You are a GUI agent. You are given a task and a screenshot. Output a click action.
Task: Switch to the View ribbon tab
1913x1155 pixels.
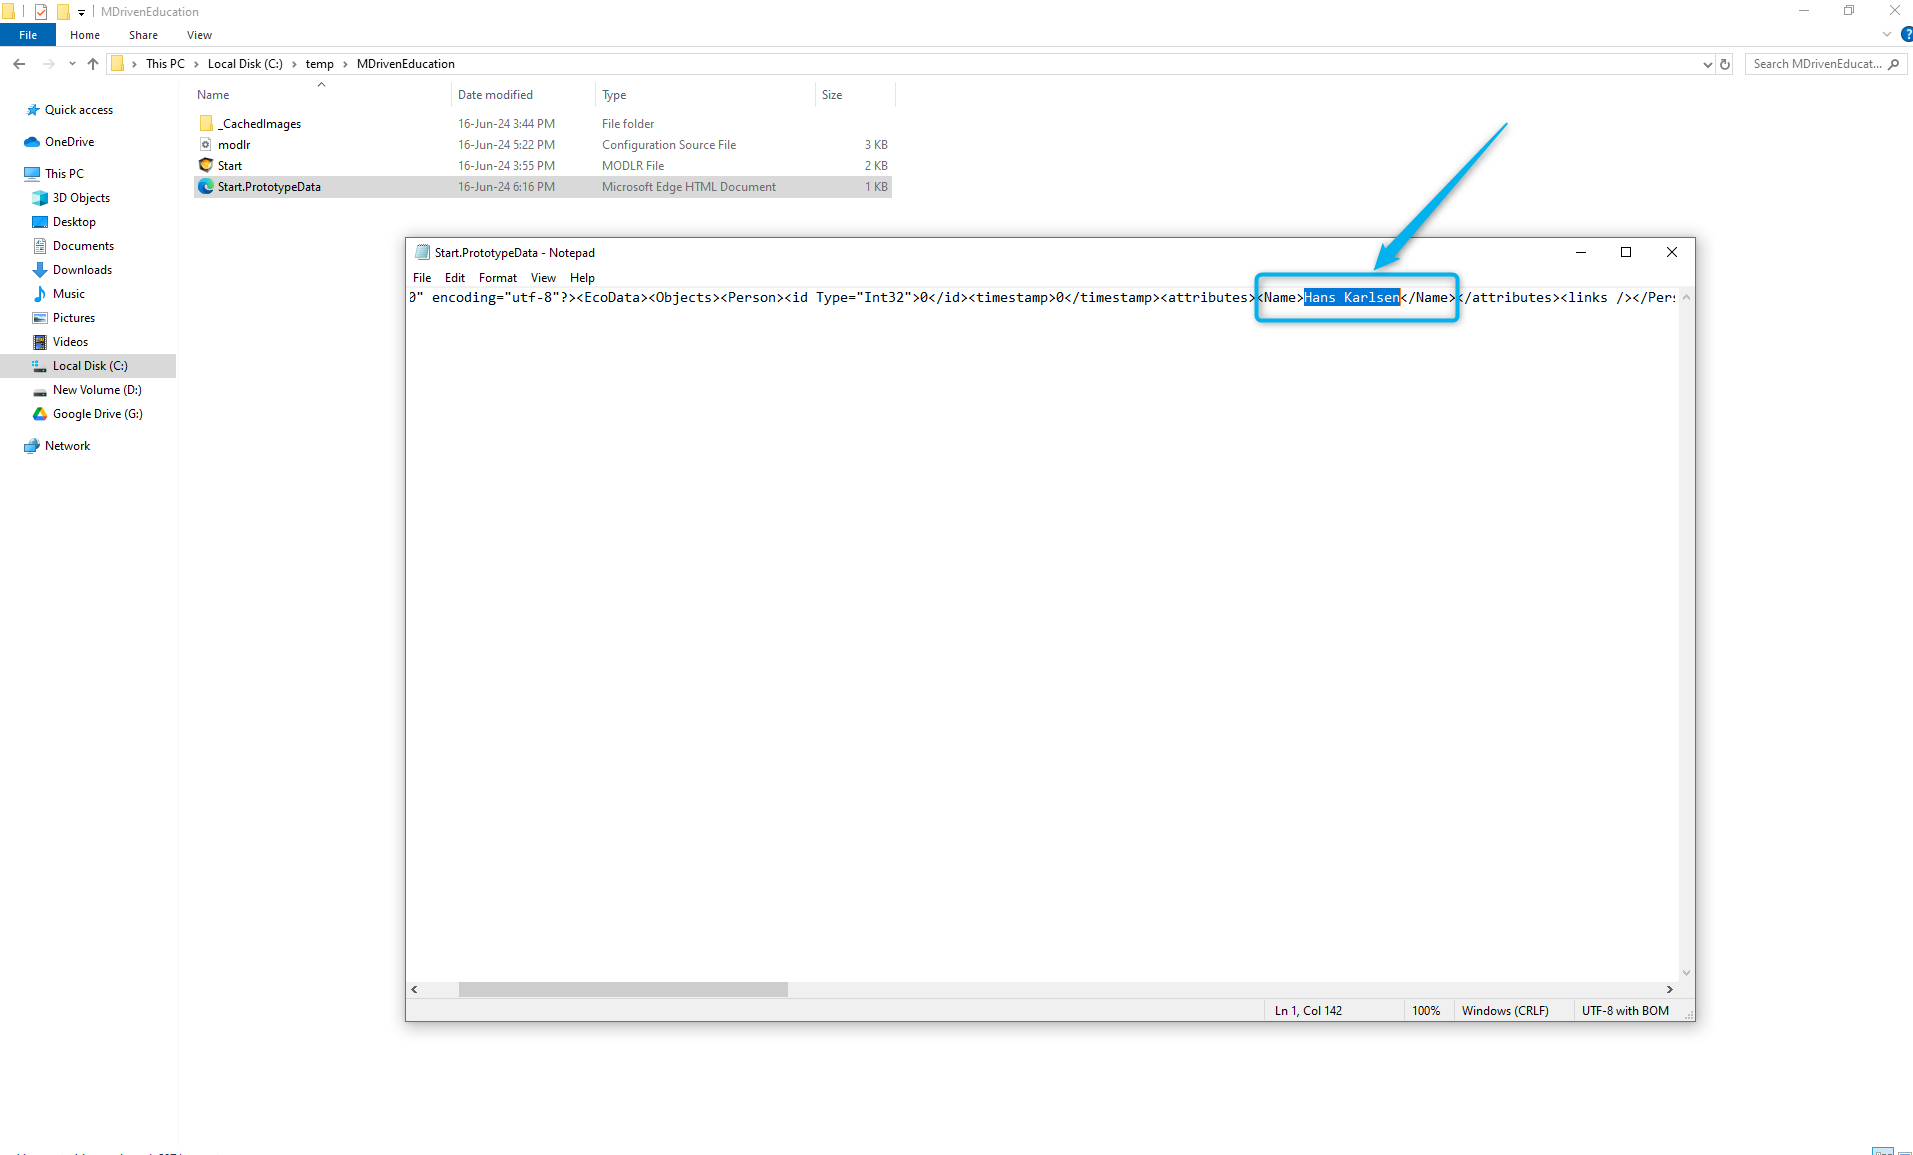click(199, 35)
